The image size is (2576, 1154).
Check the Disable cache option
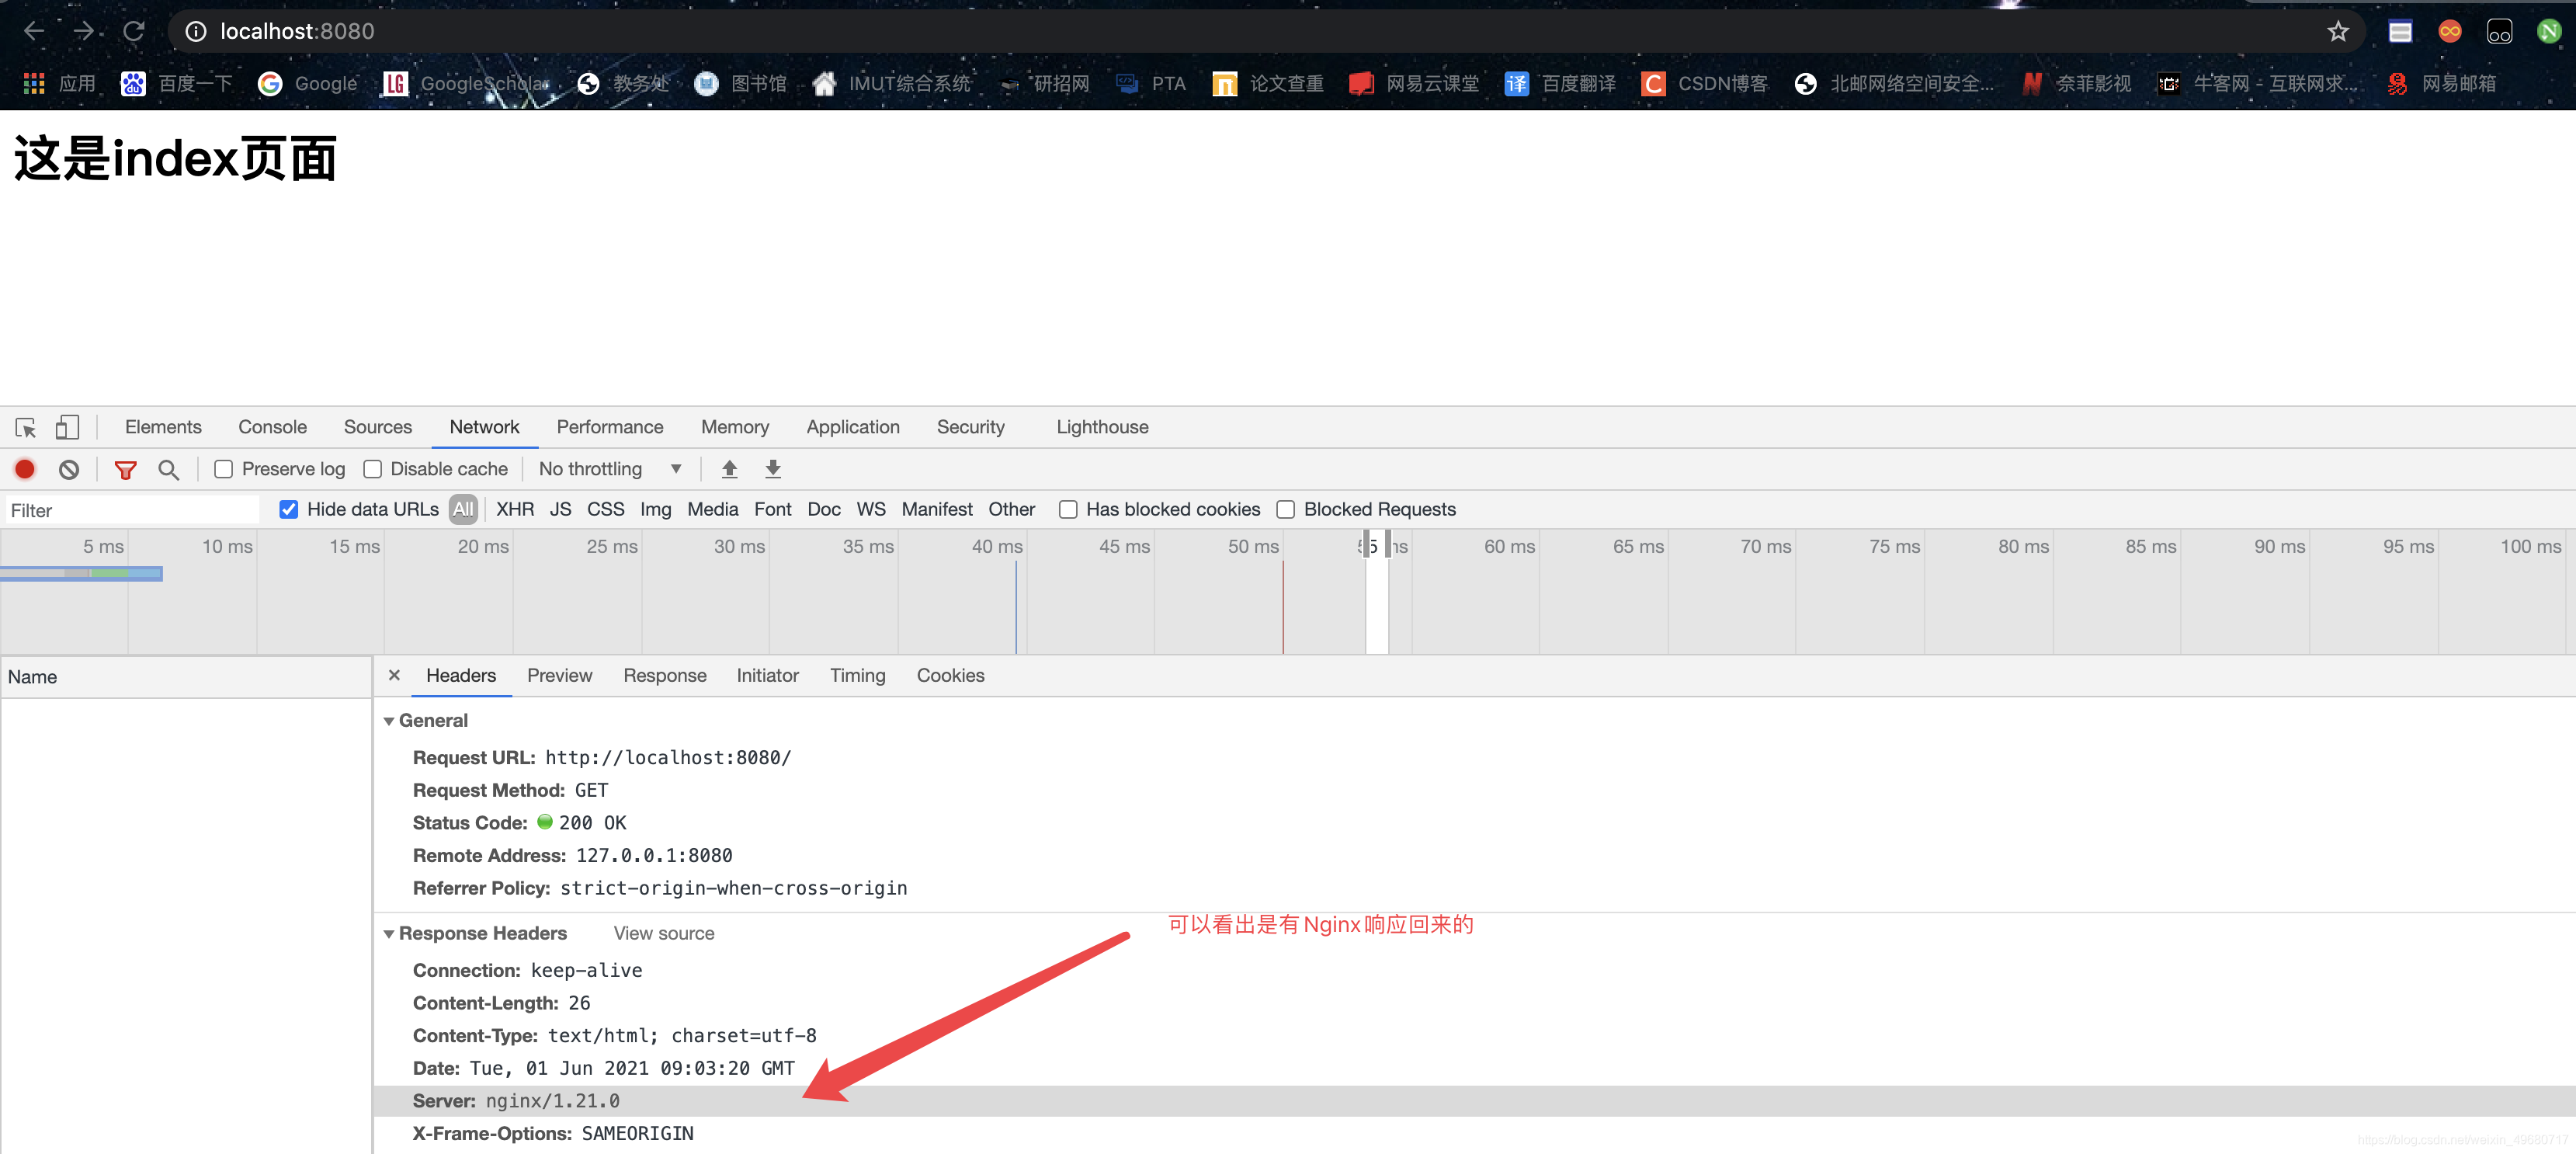[373, 469]
